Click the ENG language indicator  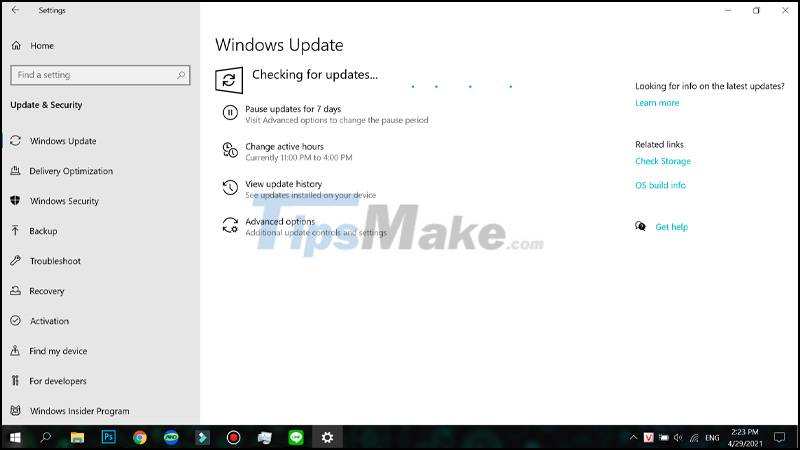point(712,438)
